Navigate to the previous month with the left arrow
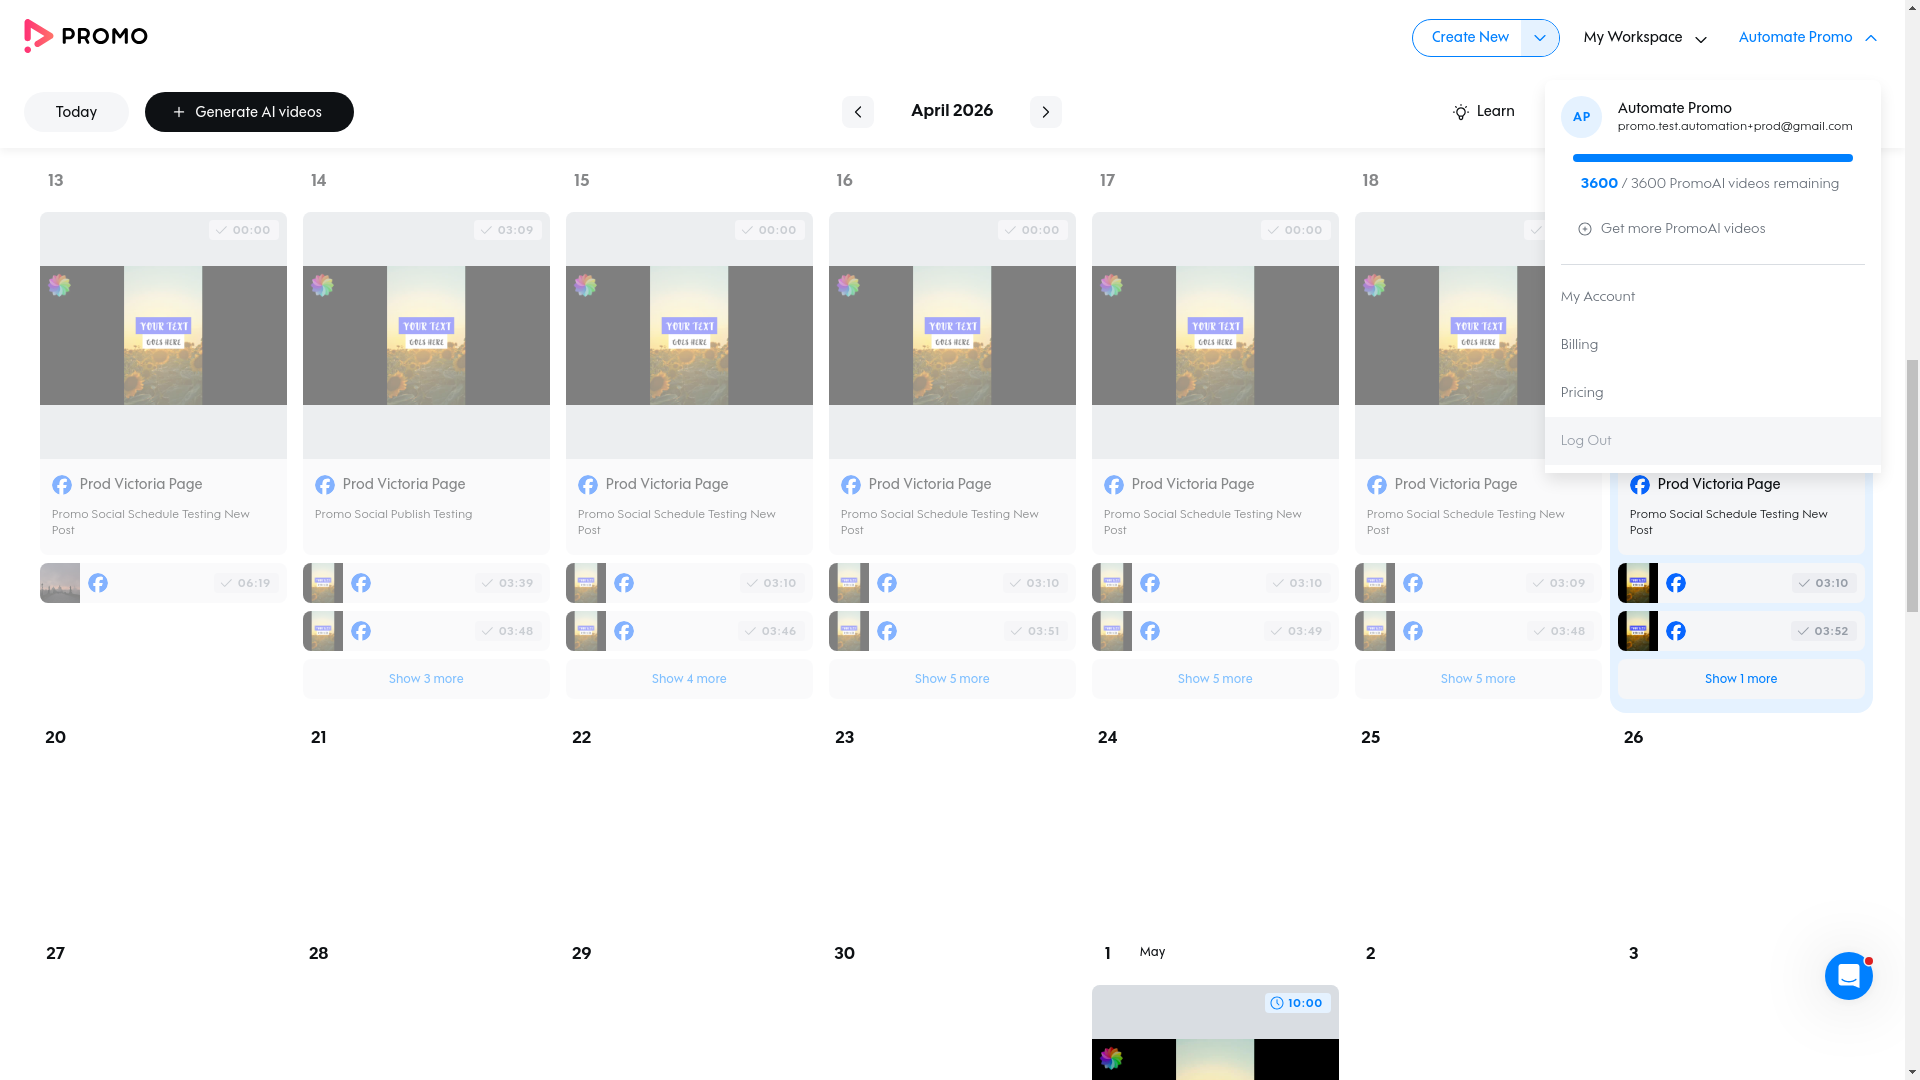Viewport: 1920px width, 1080px height. (x=857, y=112)
